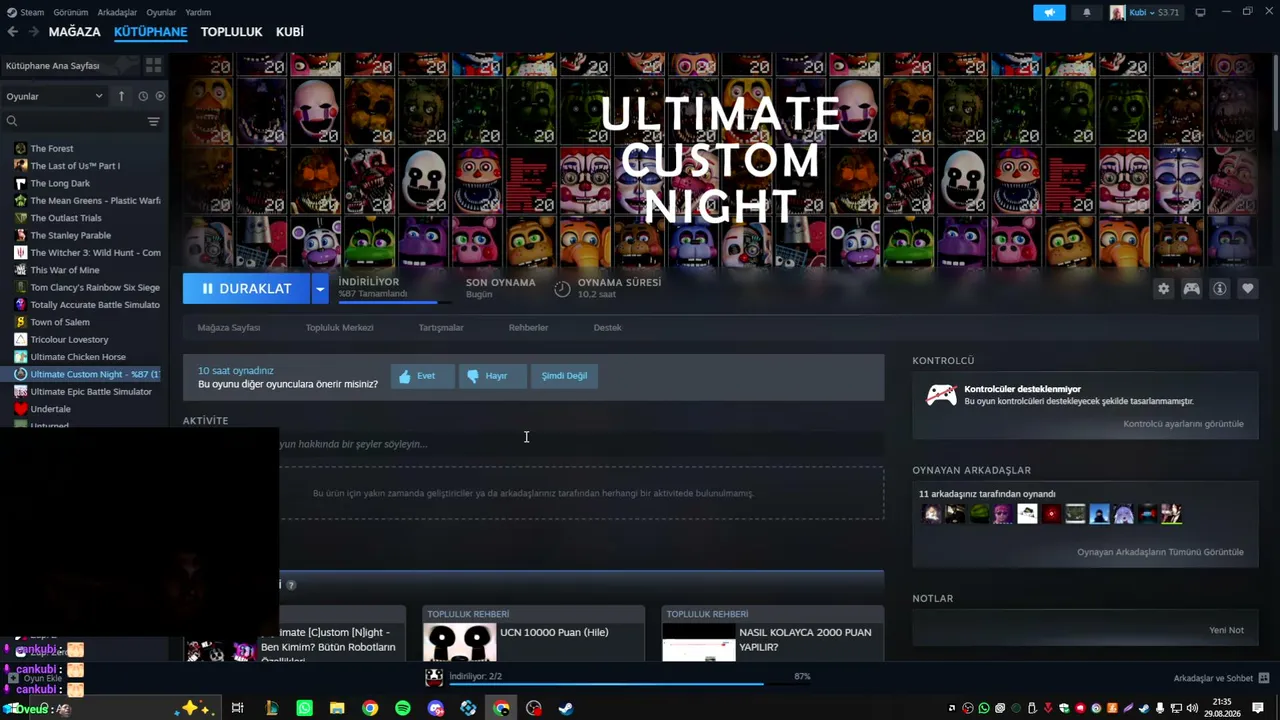The width and height of the screenshot is (1280, 720).
Task: Open the Arkadaşlar menu
Action: (x=117, y=12)
